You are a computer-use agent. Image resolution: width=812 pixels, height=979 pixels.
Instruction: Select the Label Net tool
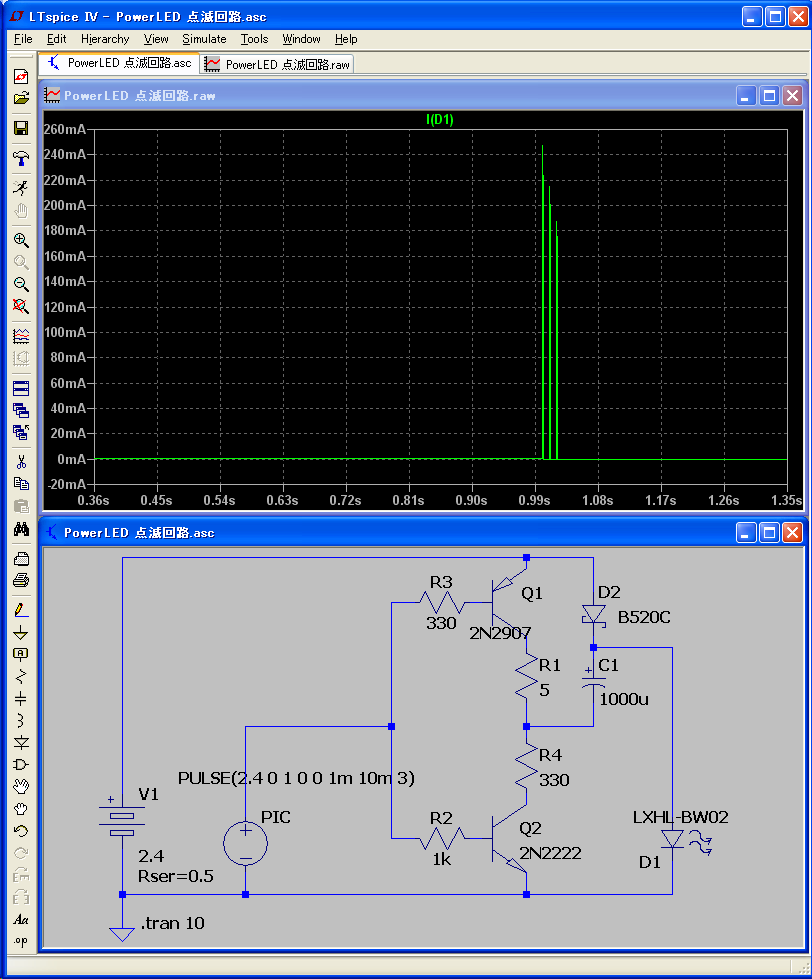[21, 655]
